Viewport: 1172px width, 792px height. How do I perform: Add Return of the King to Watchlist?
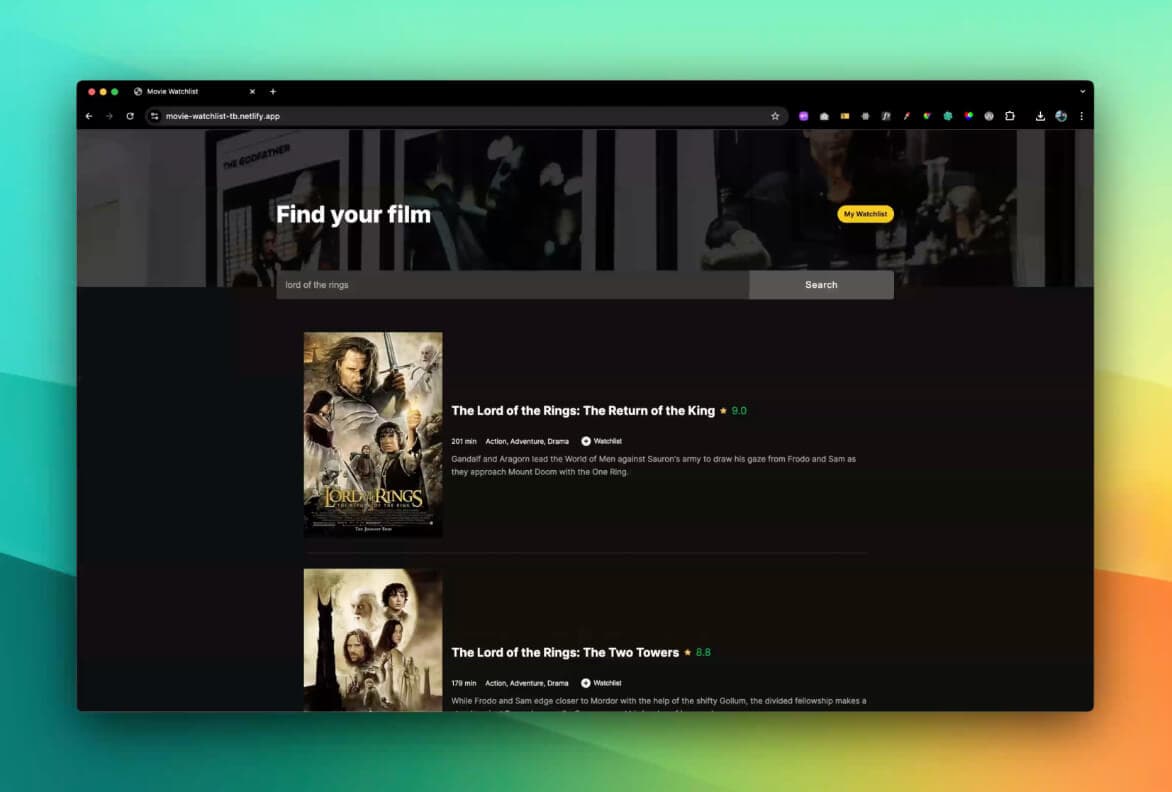click(599, 441)
